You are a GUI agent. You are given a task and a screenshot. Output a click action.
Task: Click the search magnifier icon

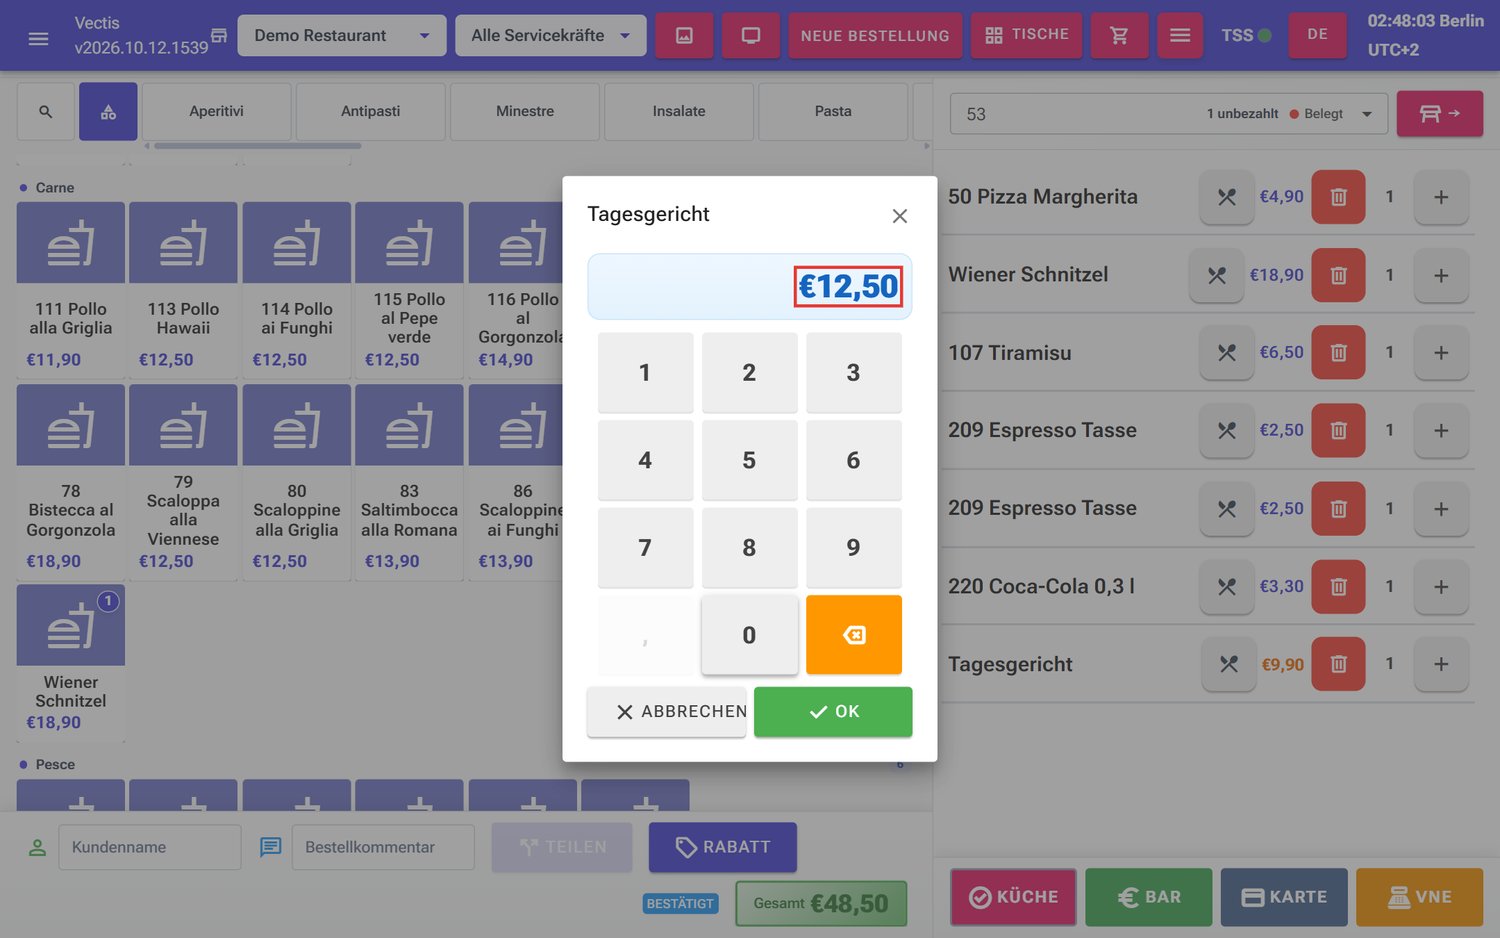click(46, 112)
